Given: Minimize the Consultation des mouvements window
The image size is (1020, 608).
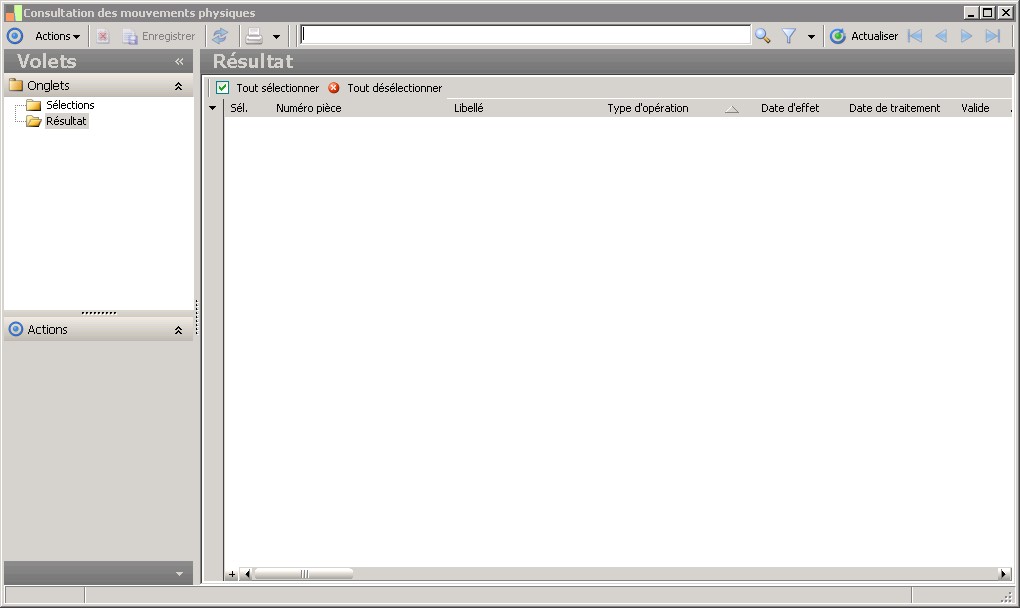Looking at the screenshot, I should (971, 12).
